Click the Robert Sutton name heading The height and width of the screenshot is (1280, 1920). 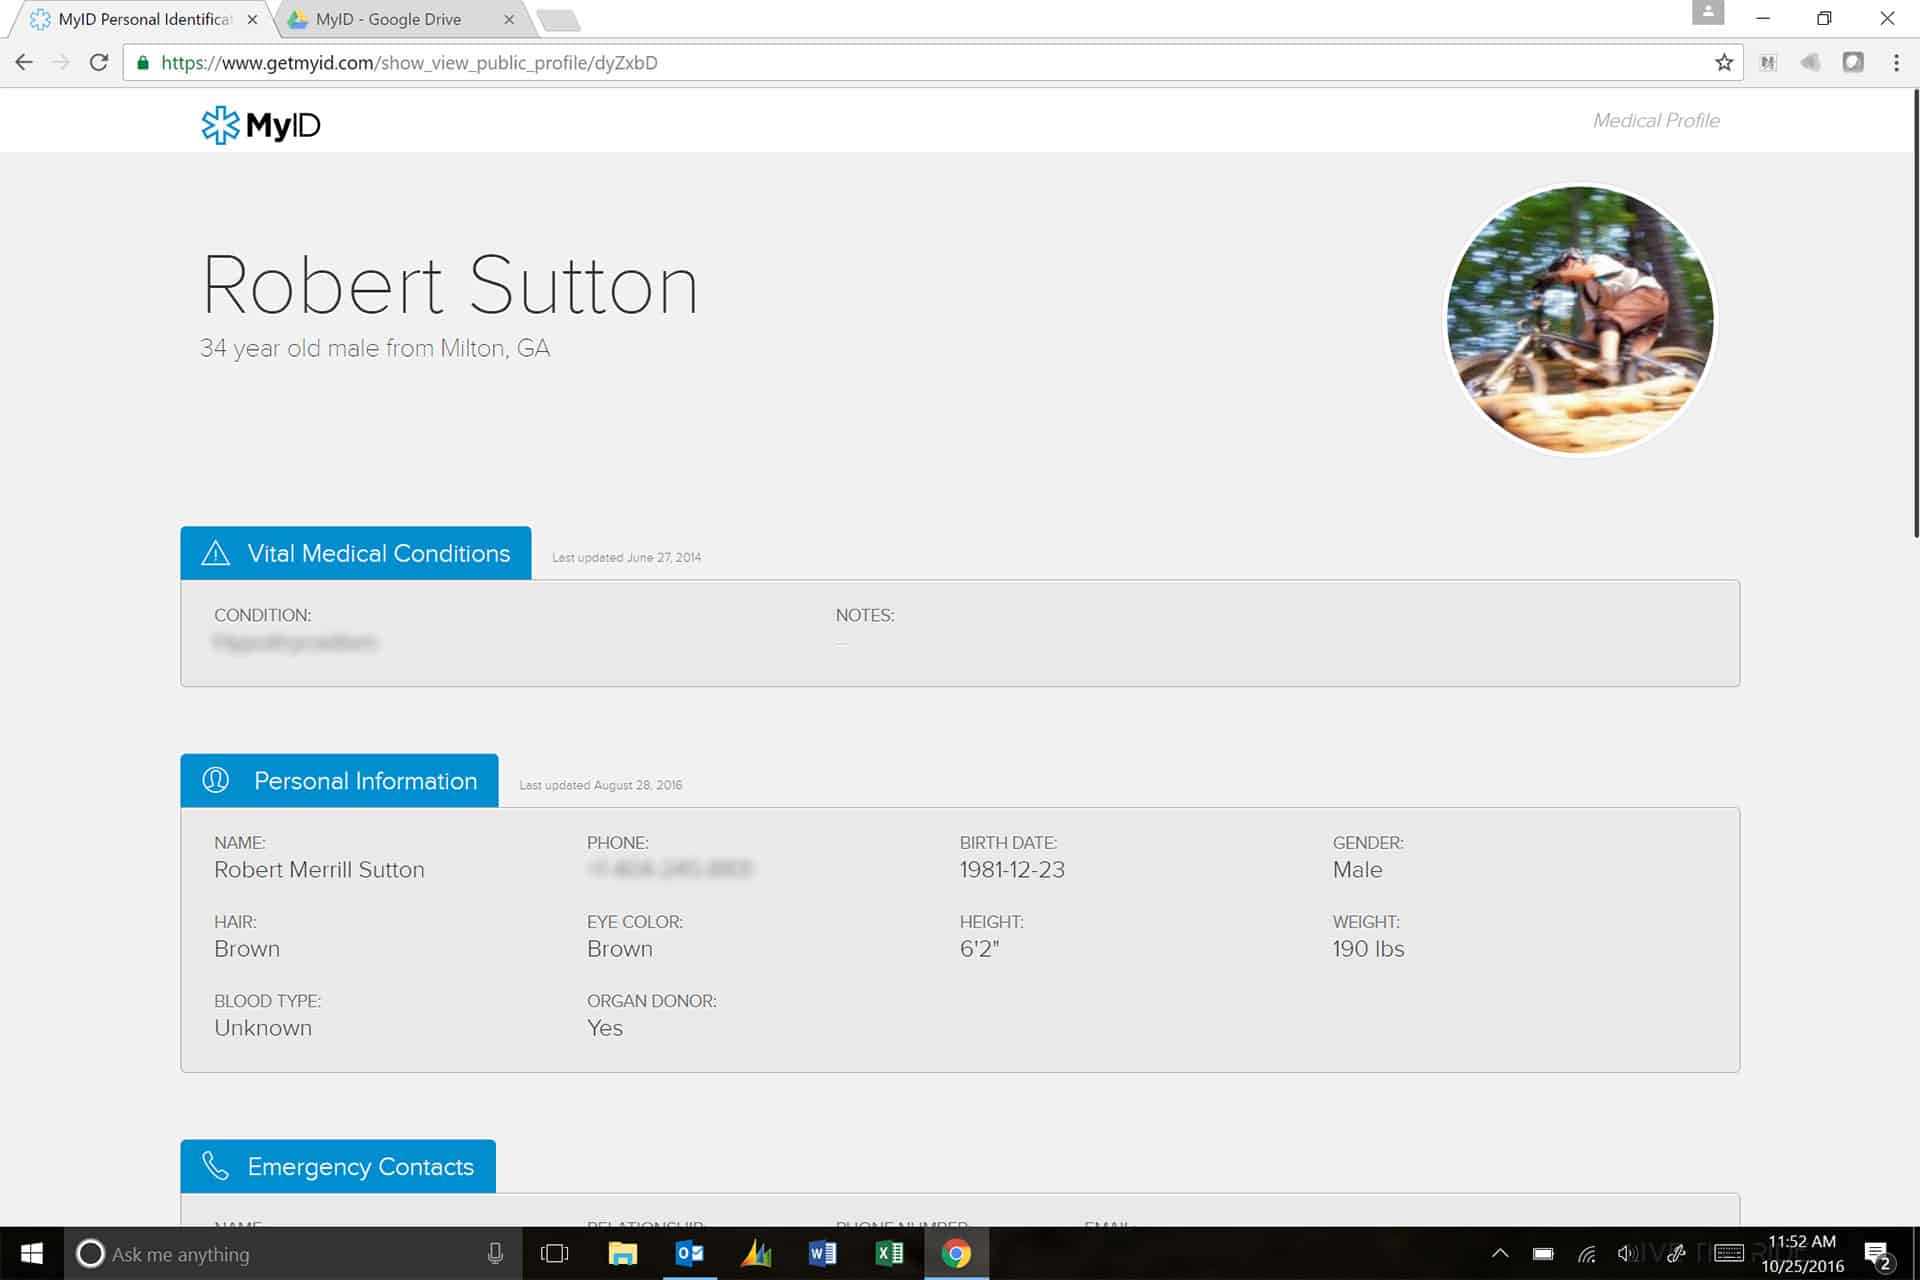point(449,285)
